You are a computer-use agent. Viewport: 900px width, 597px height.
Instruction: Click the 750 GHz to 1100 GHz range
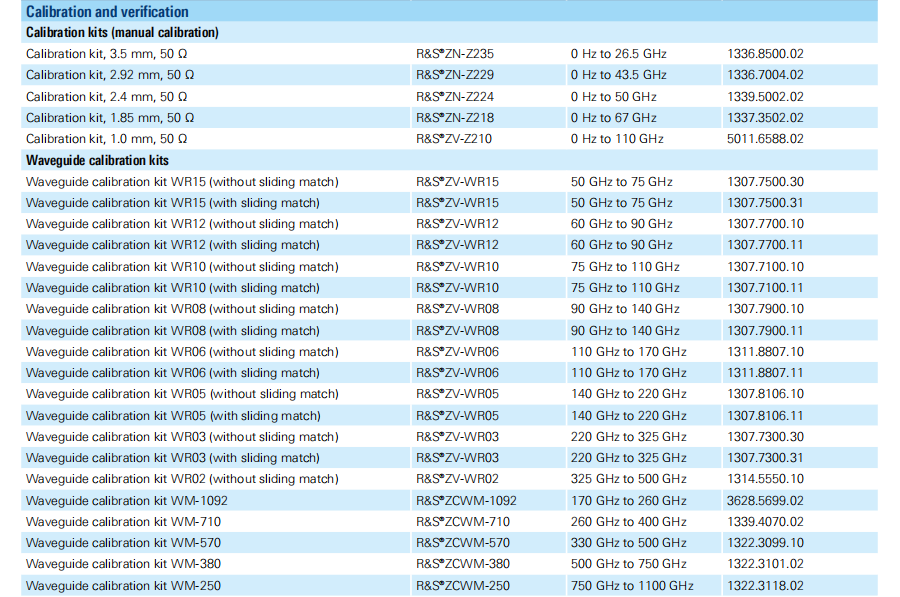coord(631,586)
